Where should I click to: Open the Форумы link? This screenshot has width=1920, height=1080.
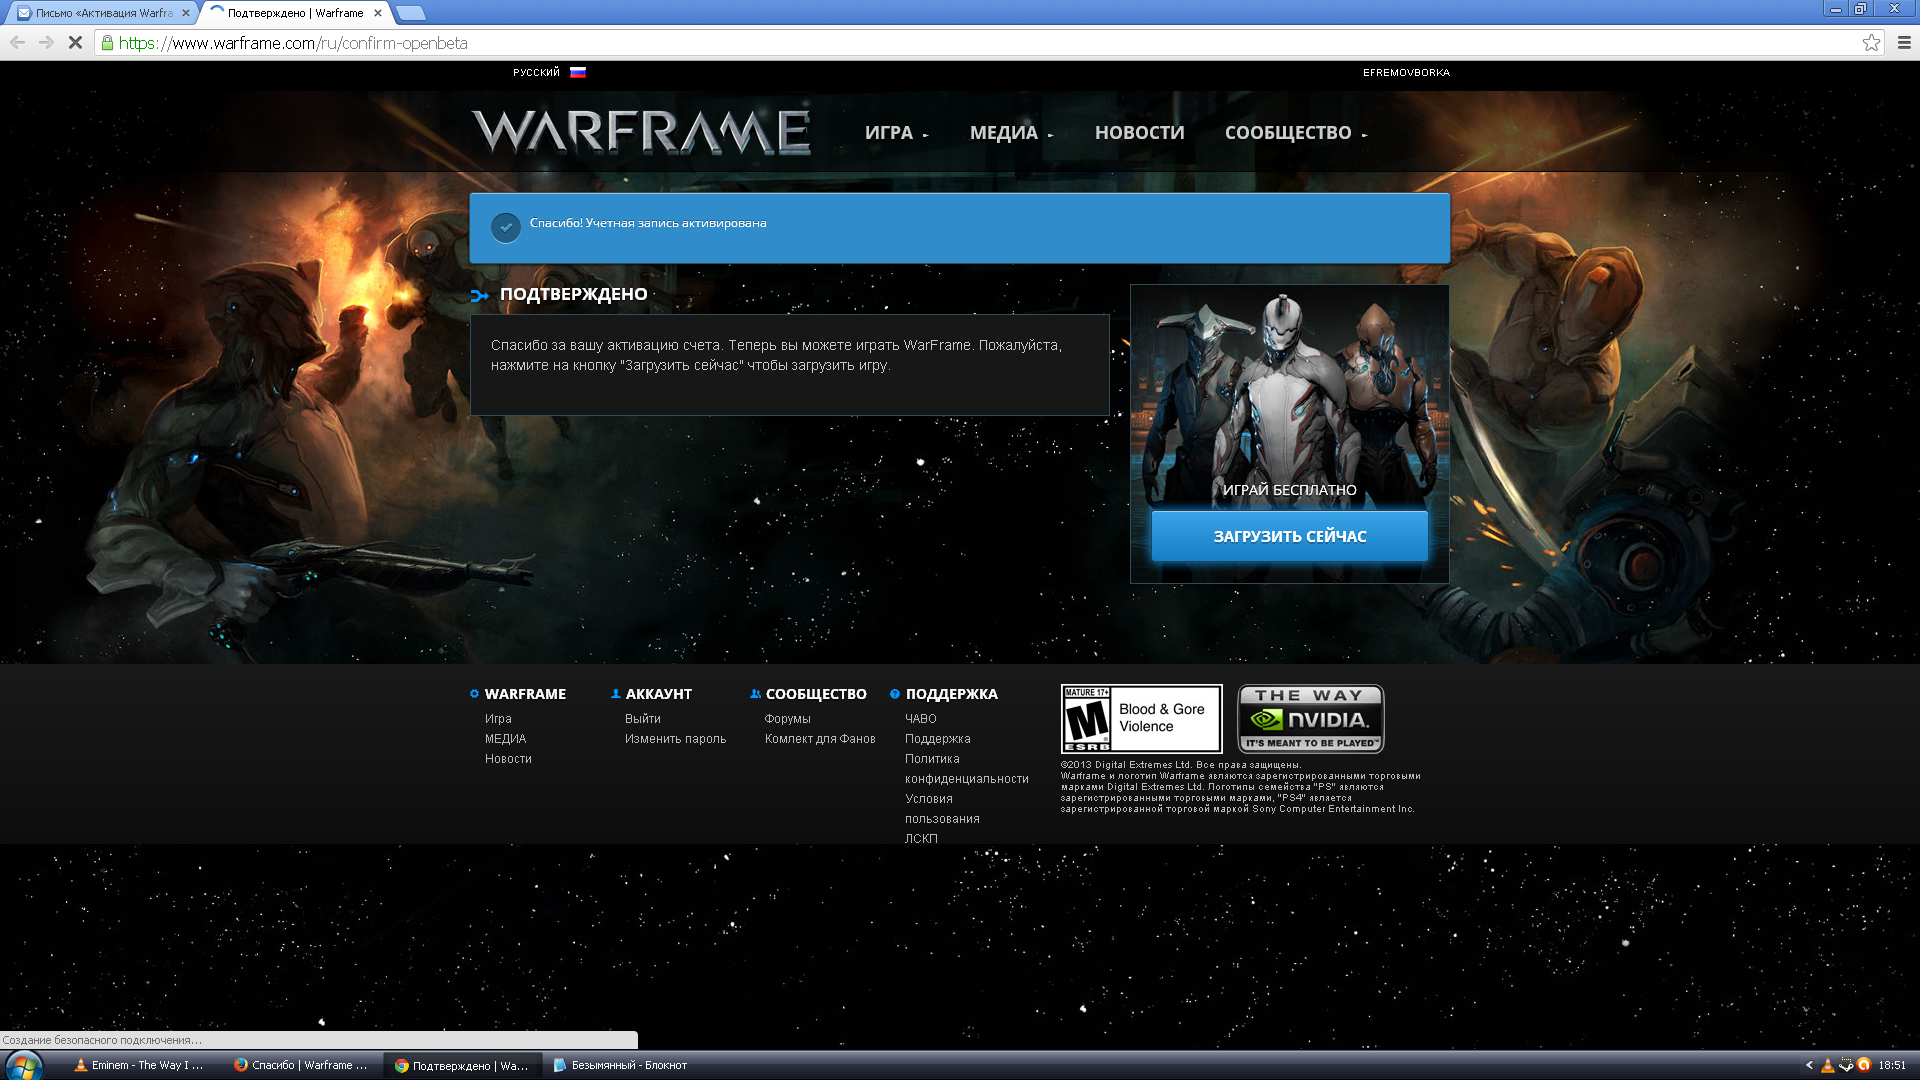(x=788, y=719)
